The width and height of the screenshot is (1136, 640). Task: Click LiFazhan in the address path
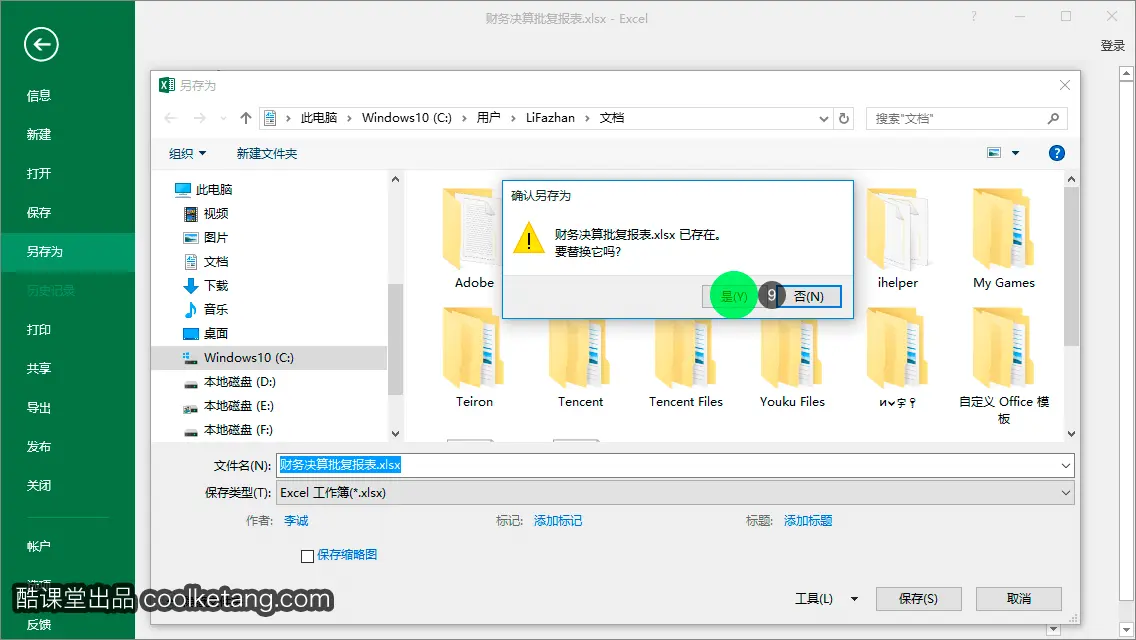coord(550,118)
